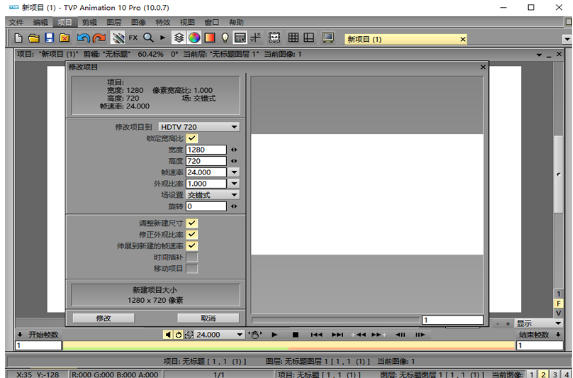This screenshot has width=573, height=378.
Task: Click the project window vertical scrollbar
Action: pos(558,174)
